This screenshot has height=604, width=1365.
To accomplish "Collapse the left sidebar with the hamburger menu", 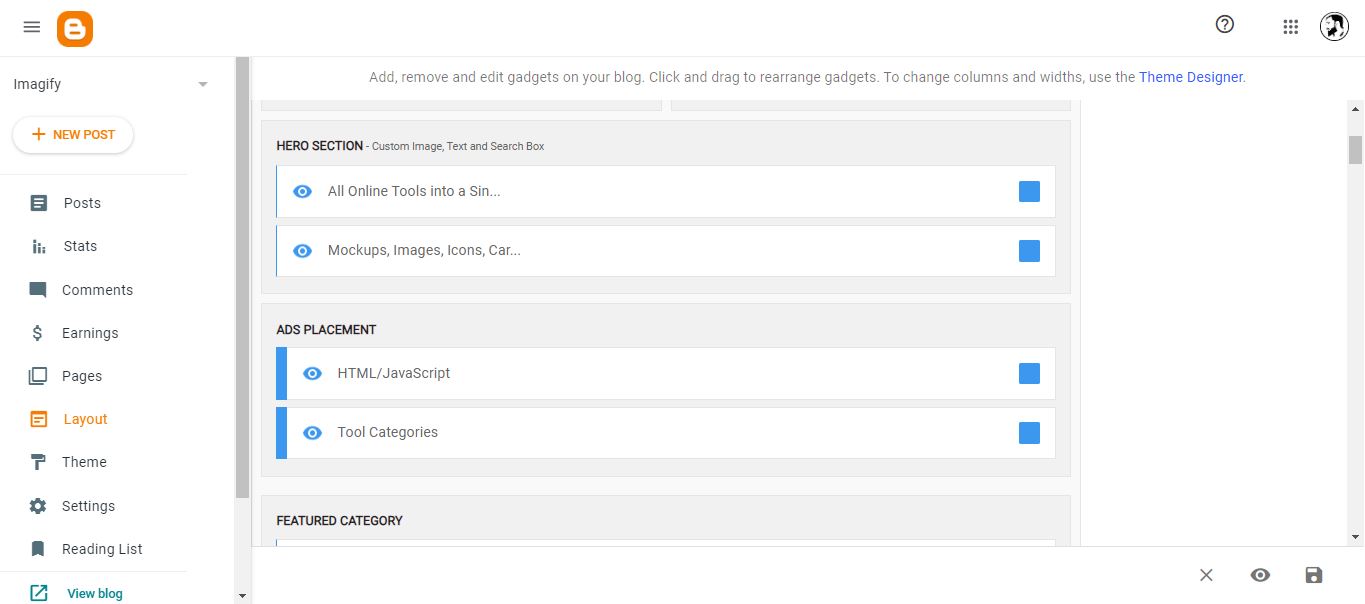I will coord(31,28).
